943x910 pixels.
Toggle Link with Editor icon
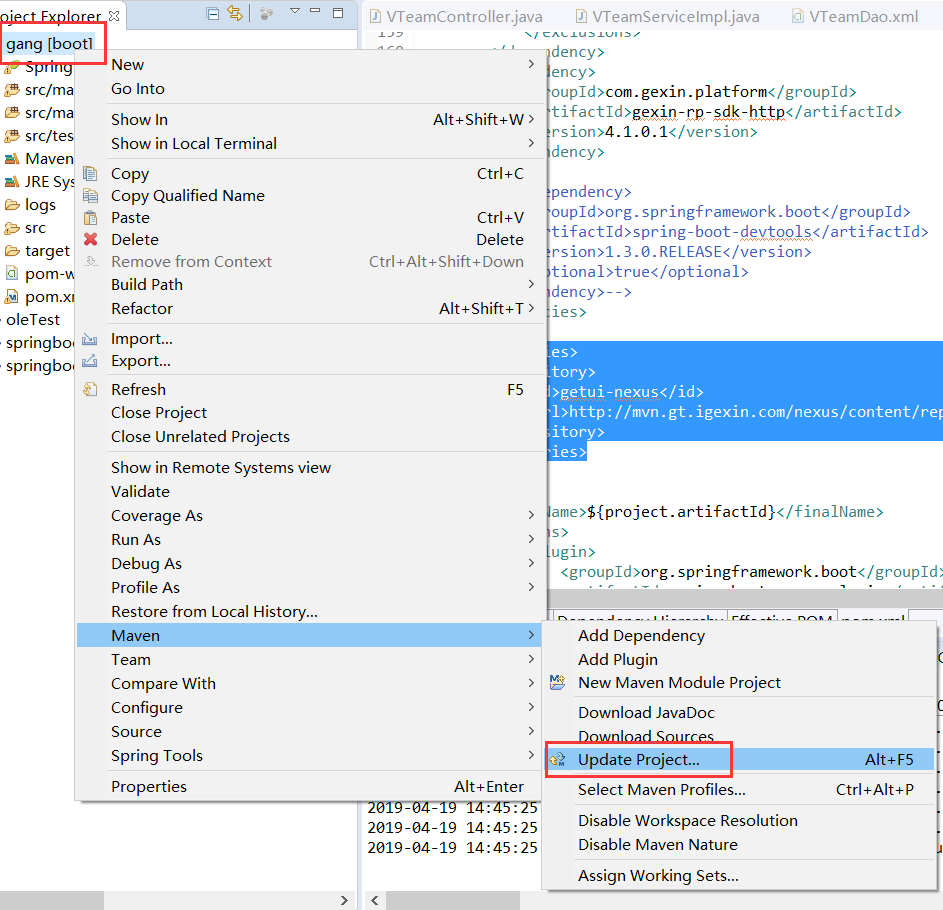point(235,13)
